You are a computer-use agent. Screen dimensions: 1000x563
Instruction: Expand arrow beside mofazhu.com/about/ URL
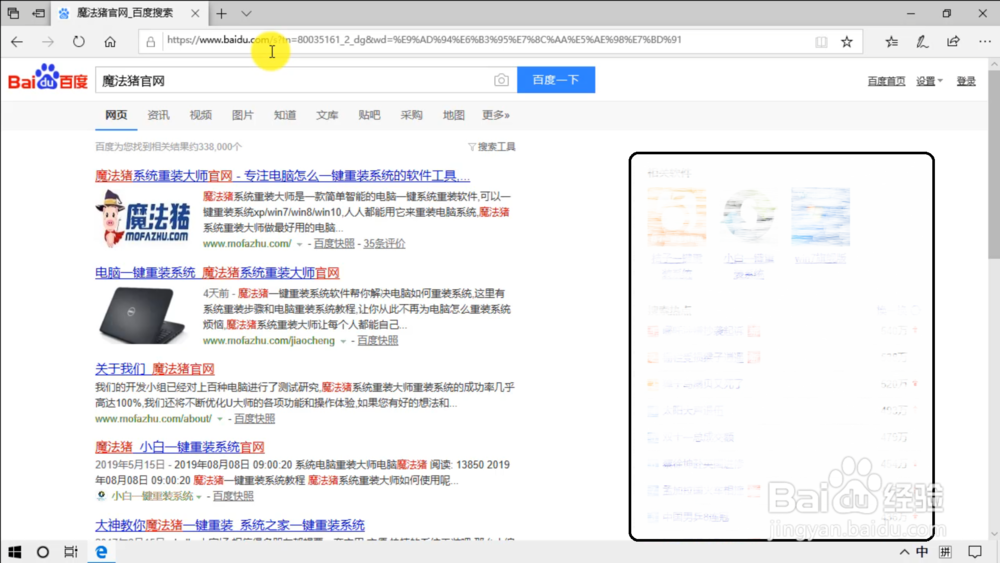coord(220,419)
